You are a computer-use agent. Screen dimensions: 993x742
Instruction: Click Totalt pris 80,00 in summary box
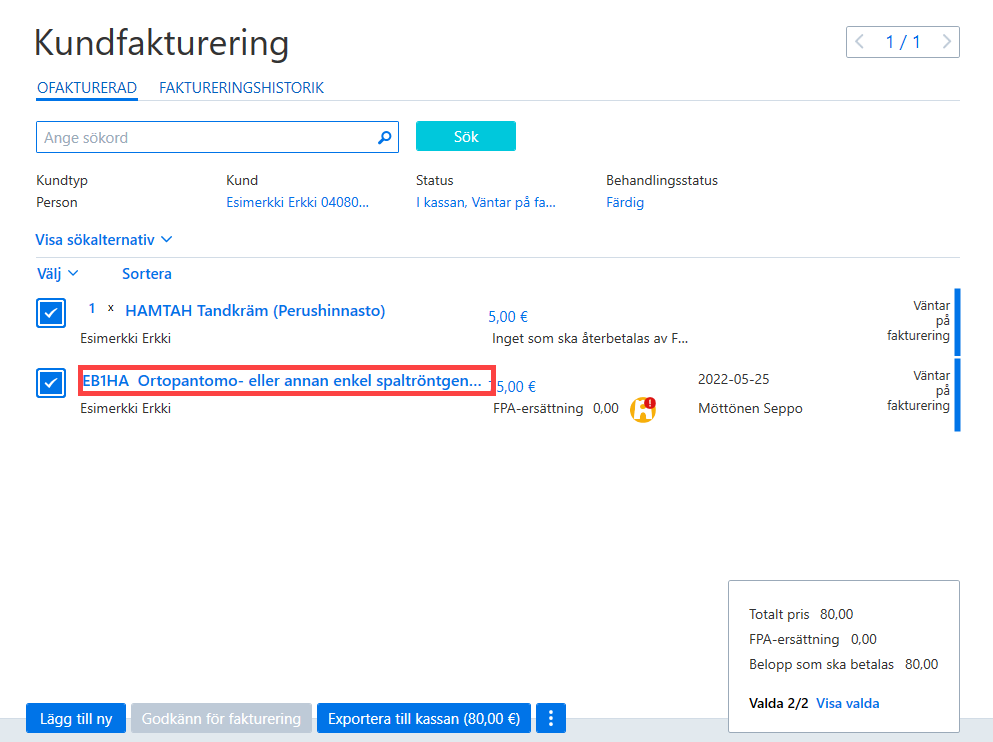click(801, 614)
